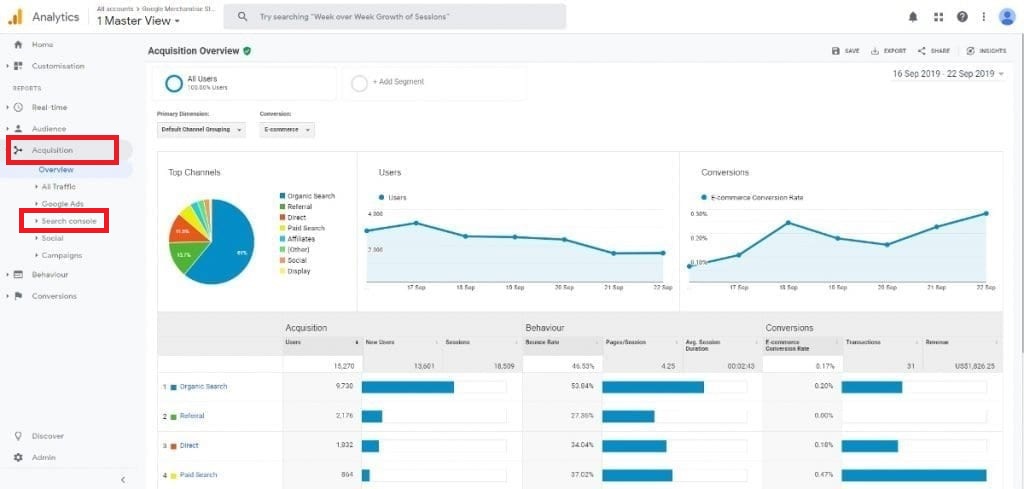Click the Discover lightbulb icon
The width and height of the screenshot is (1024, 489).
(x=18, y=435)
